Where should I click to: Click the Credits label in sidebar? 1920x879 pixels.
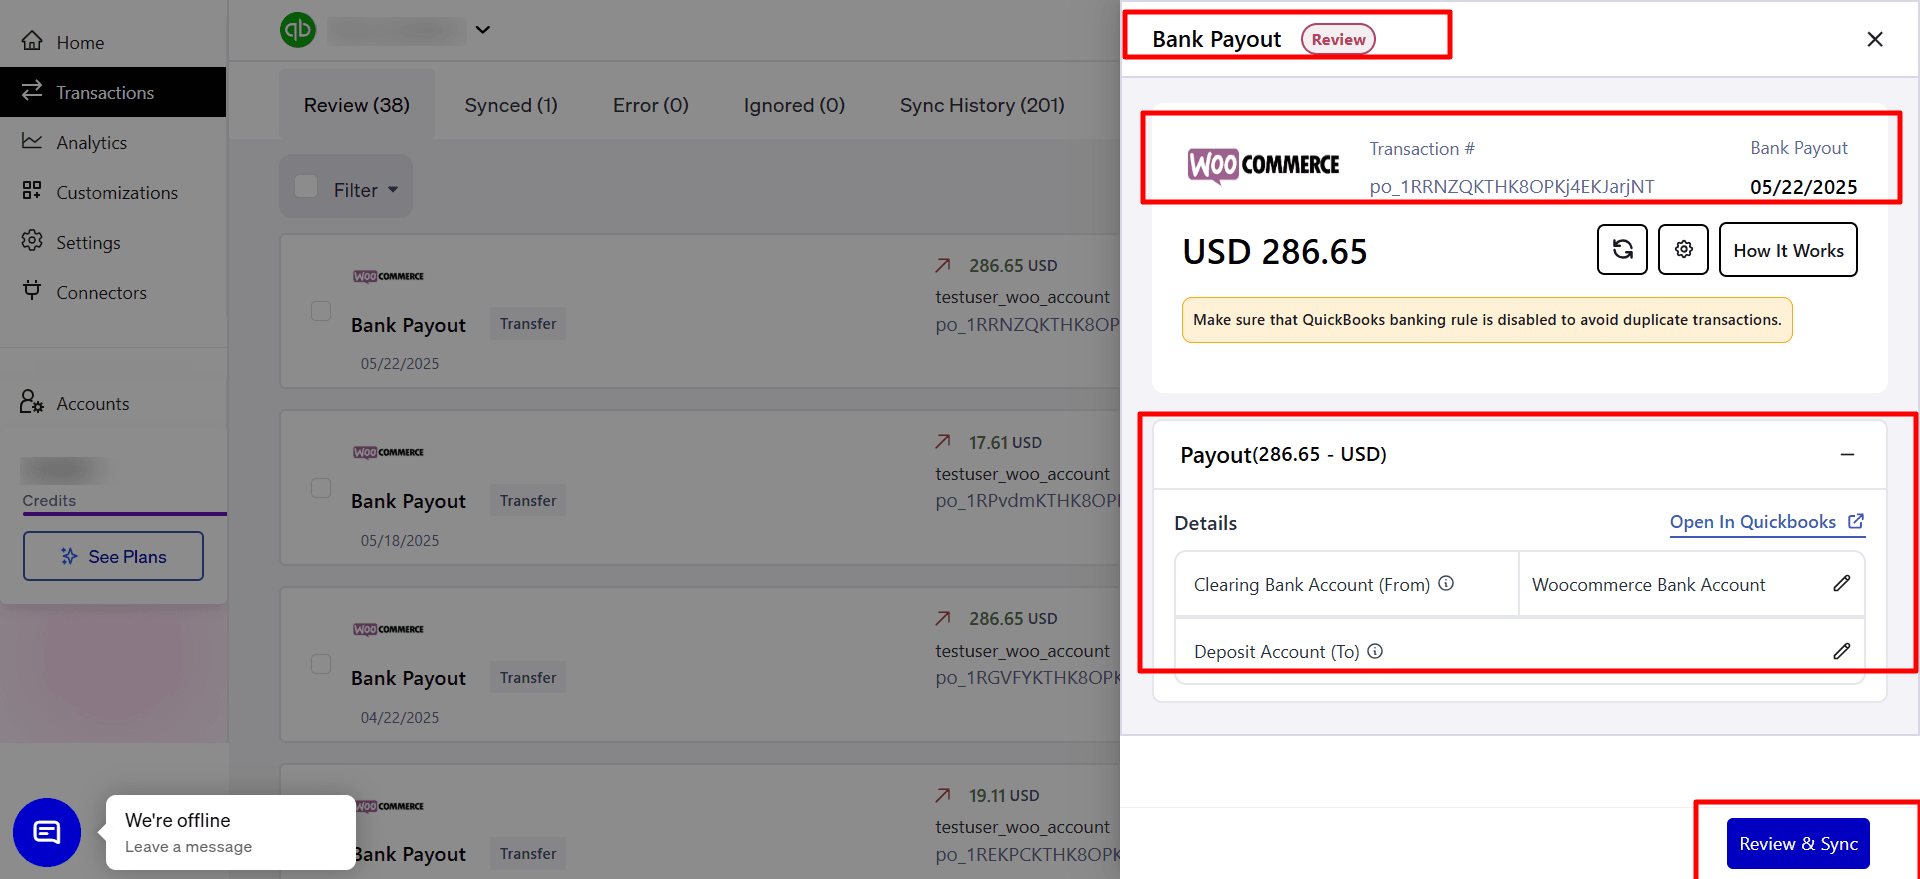[x=49, y=500]
